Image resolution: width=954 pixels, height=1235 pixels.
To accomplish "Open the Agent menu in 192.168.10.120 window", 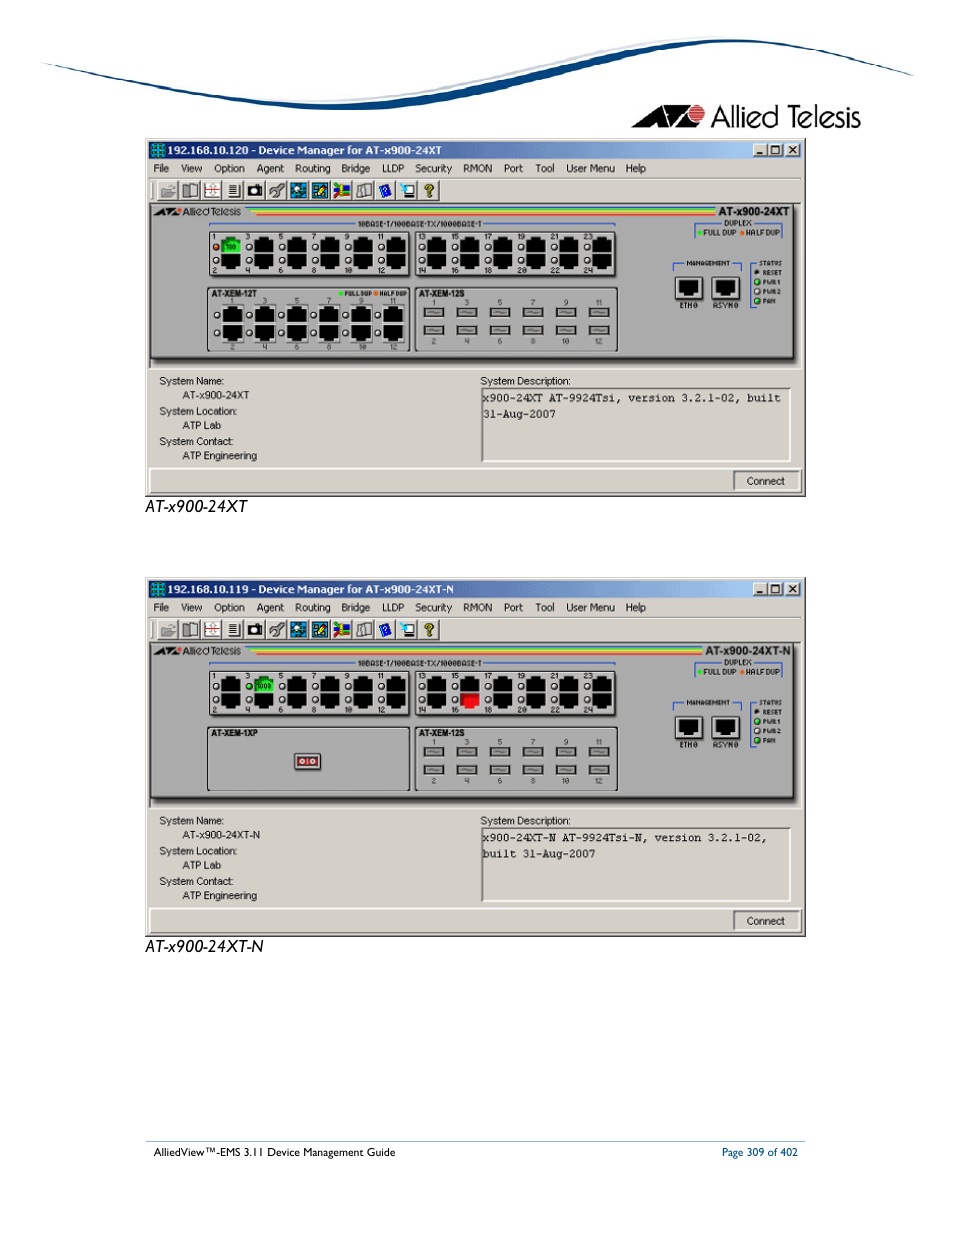I will click(x=270, y=169).
